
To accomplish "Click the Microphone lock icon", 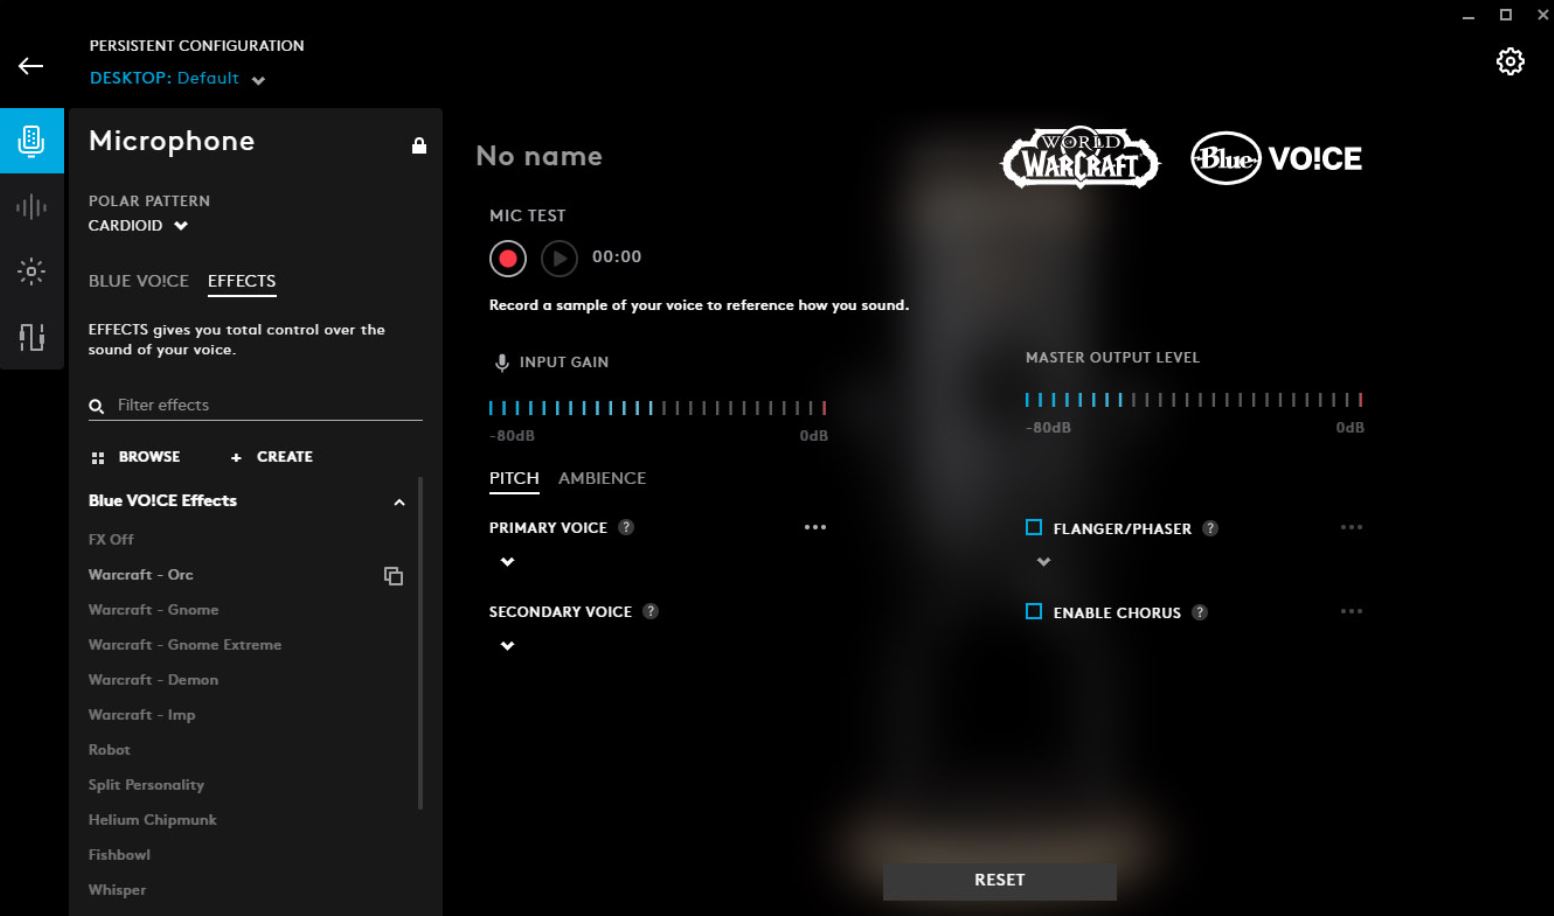I will click(419, 146).
